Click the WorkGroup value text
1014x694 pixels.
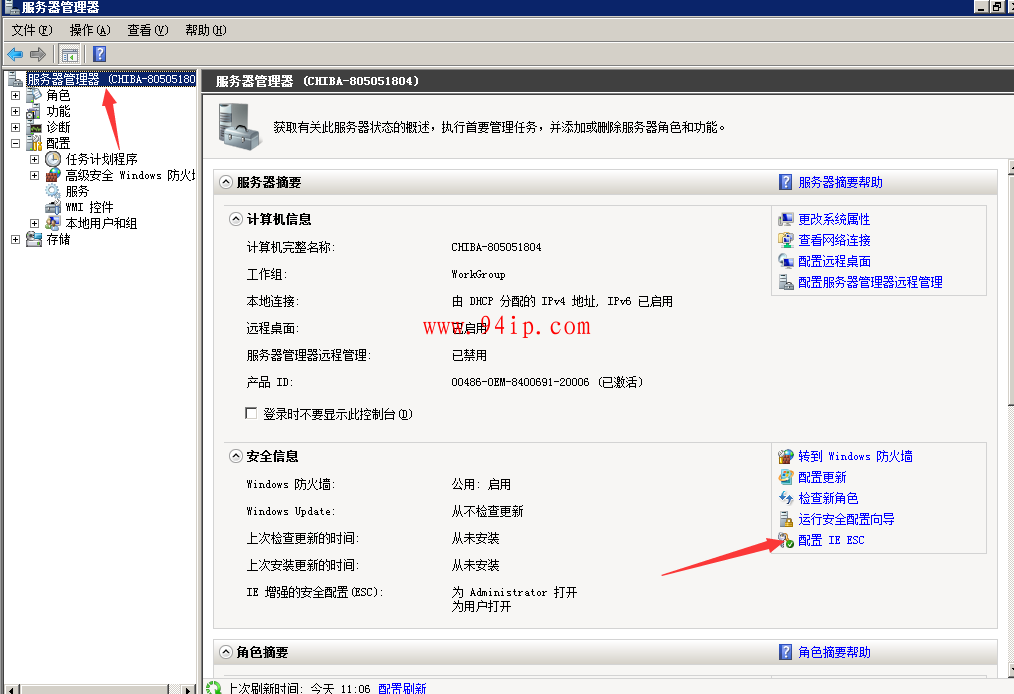(478, 274)
